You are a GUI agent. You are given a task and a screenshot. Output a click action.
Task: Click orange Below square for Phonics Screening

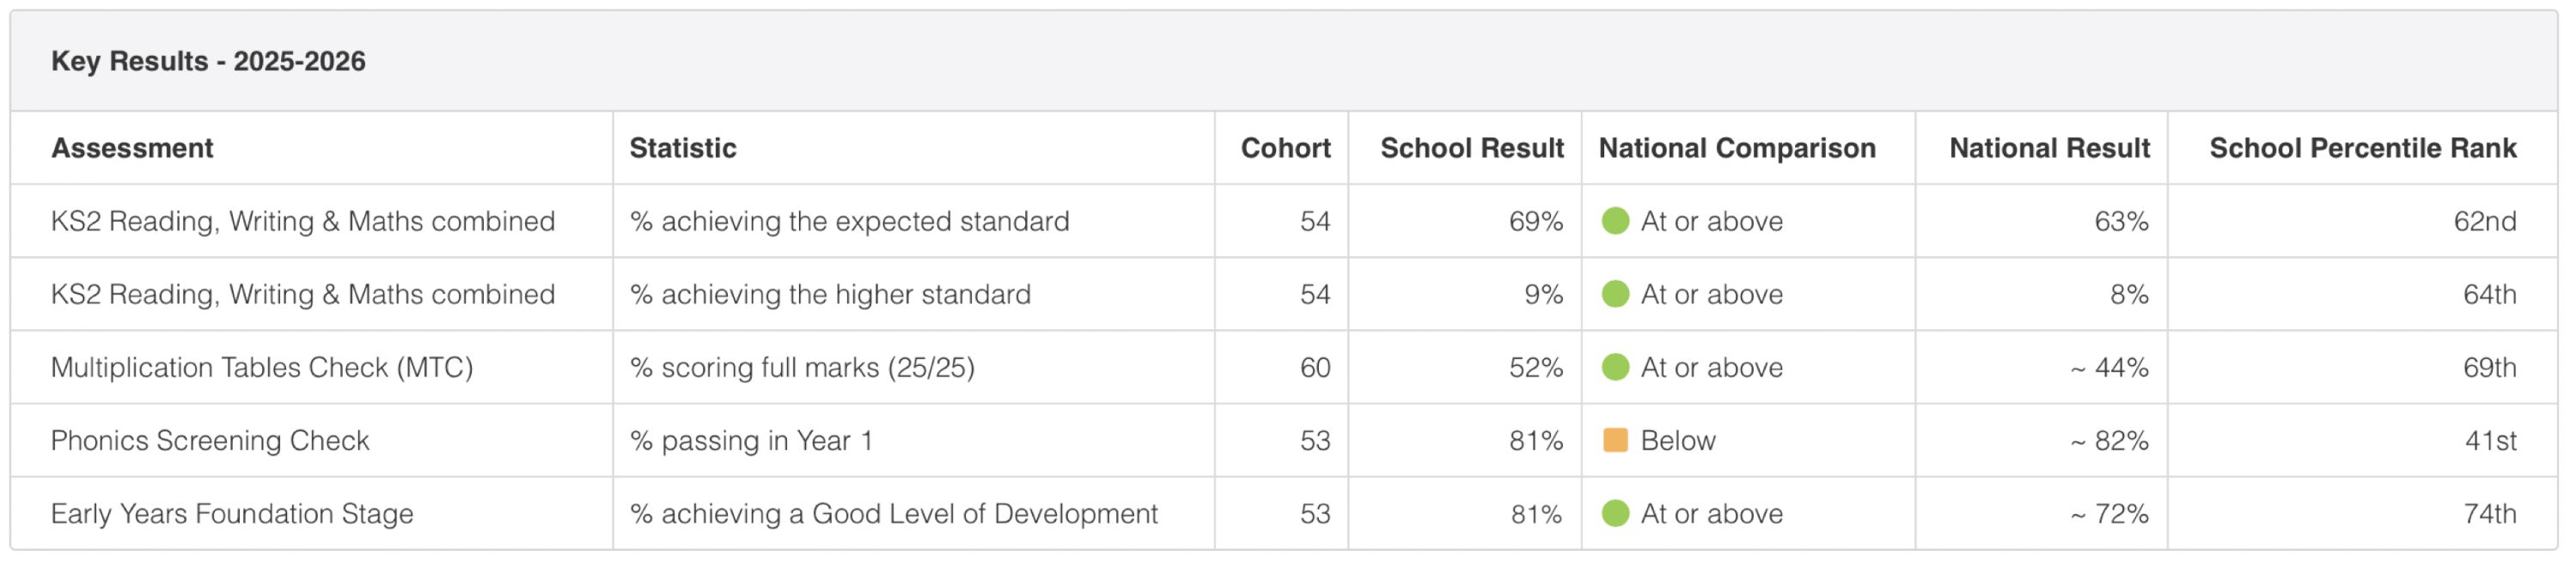pyautogui.click(x=1615, y=440)
